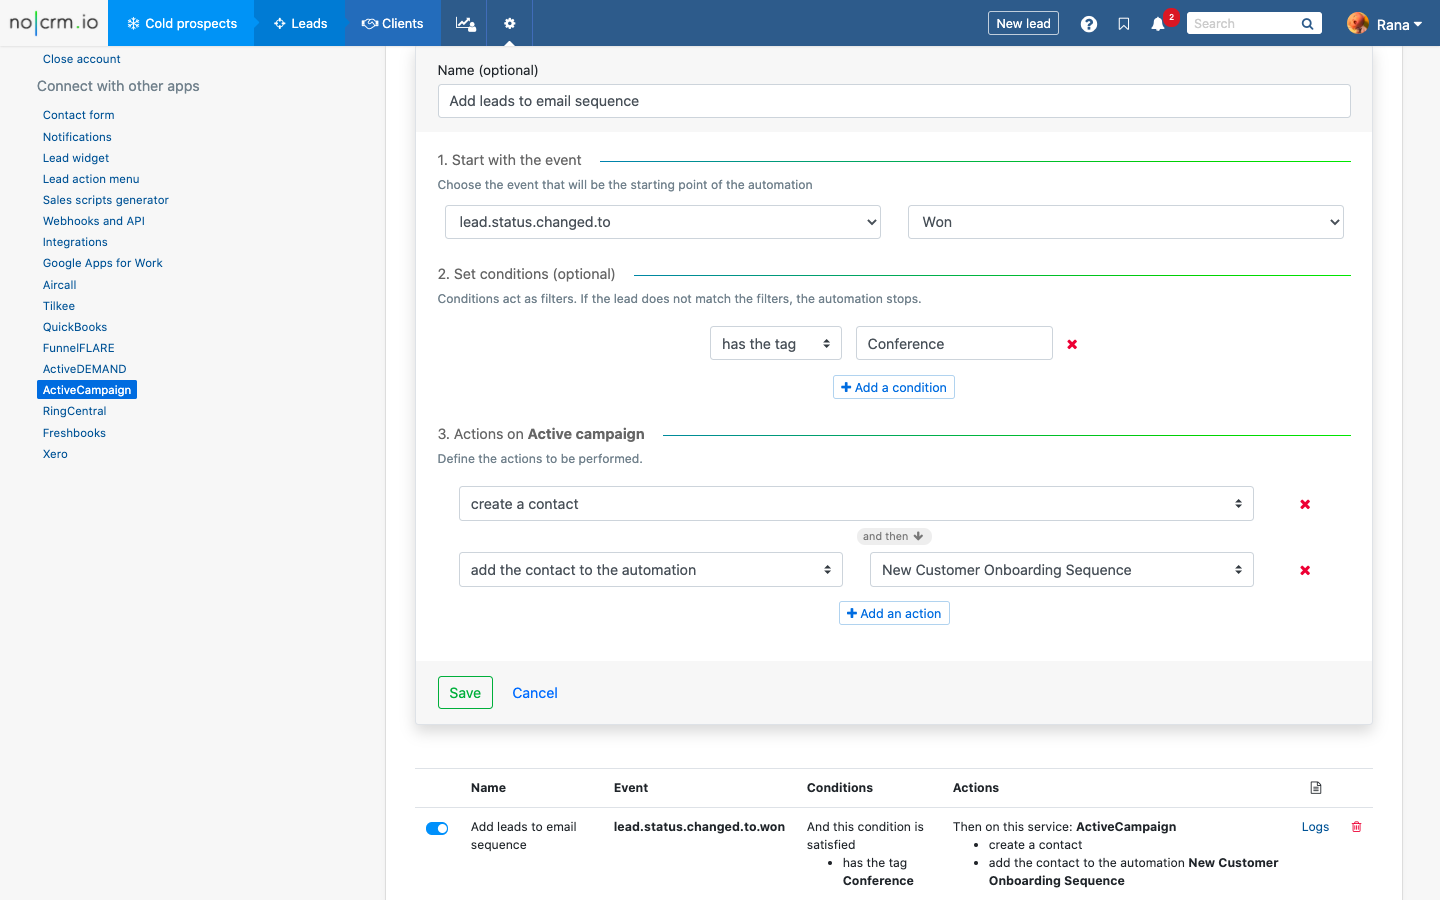Disable the 'Add leads to email sequence' toggle
The height and width of the screenshot is (900, 1440).
click(x=437, y=828)
